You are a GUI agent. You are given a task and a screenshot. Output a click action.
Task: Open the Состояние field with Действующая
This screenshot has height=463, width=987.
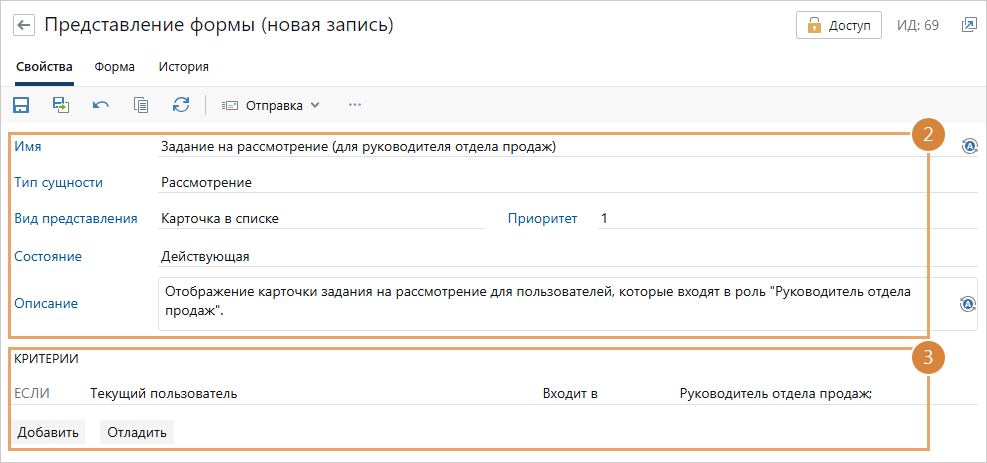point(567,257)
